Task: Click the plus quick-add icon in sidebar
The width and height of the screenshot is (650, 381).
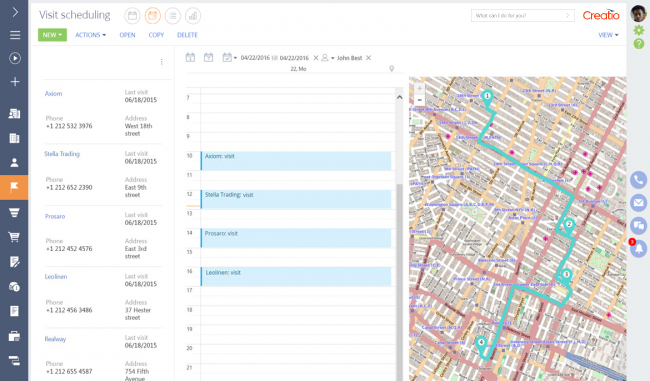Action: click(x=15, y=82)
